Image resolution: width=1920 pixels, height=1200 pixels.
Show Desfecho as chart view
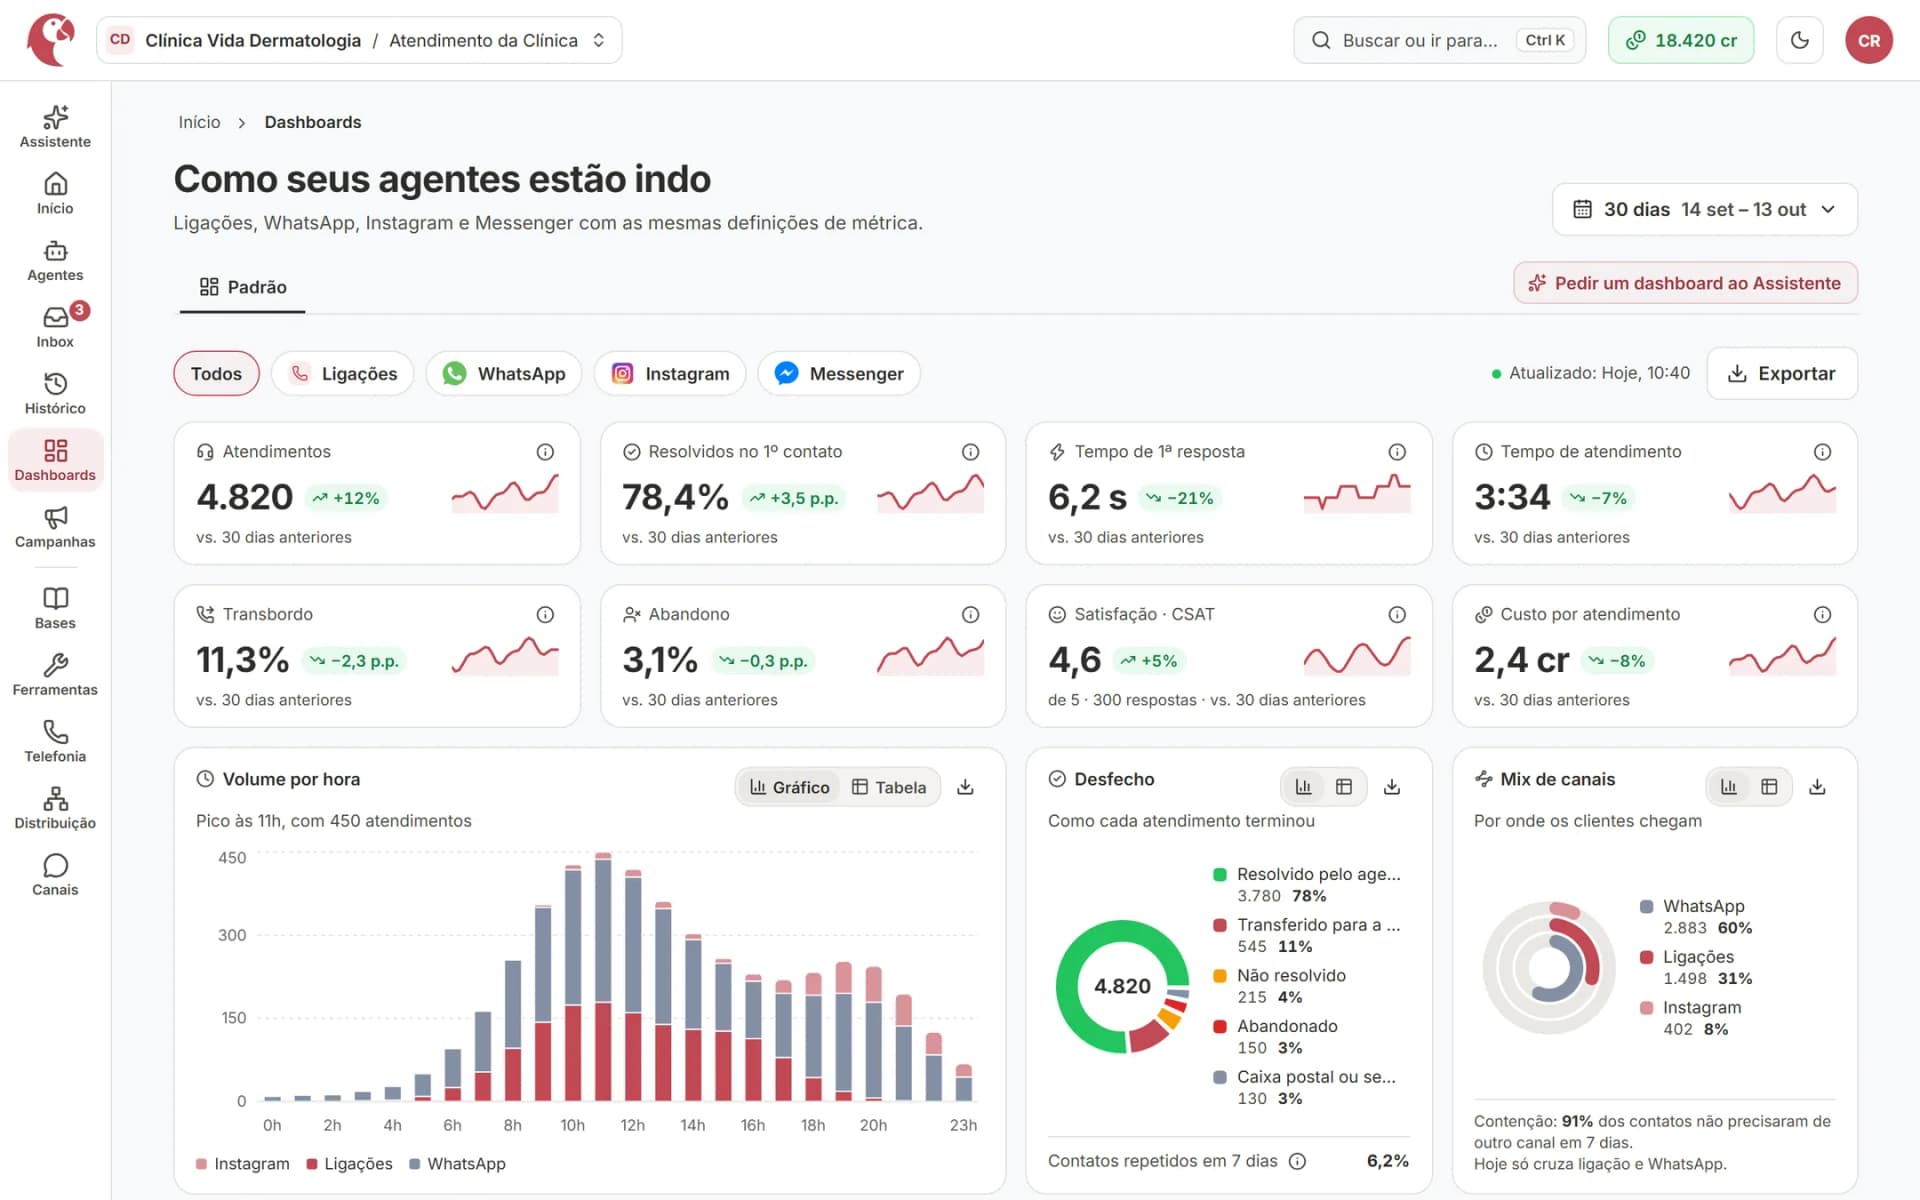coord(1303,787)
